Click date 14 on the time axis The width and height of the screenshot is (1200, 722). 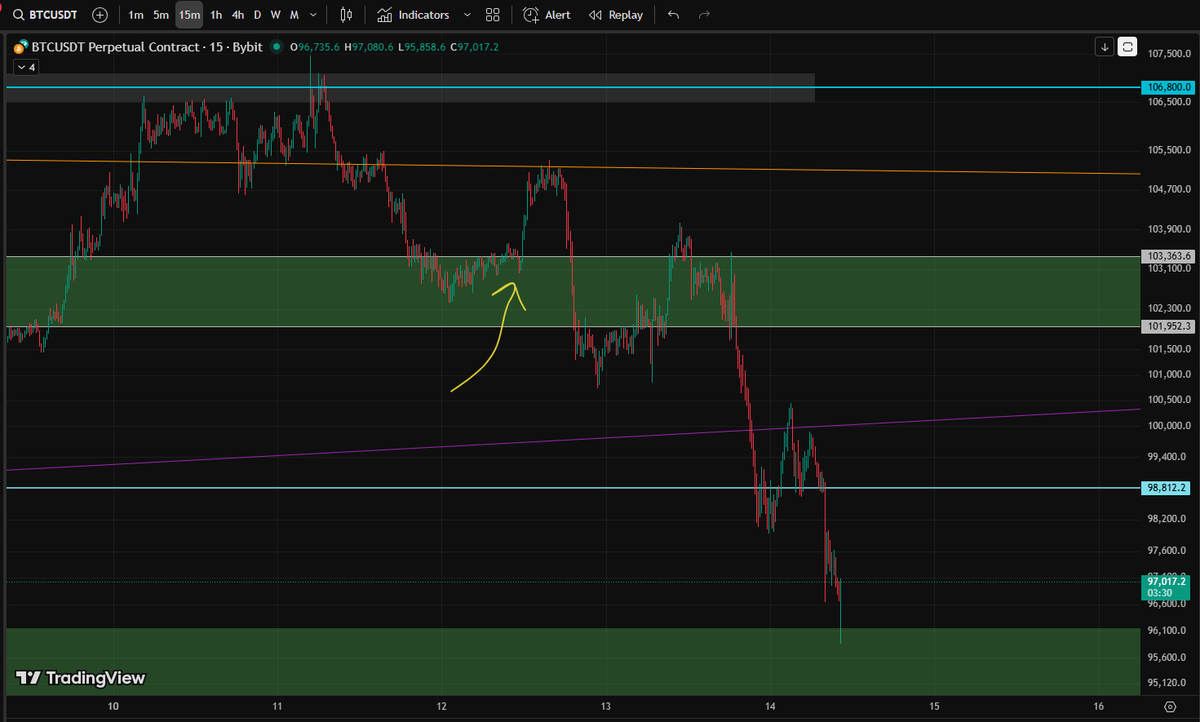pos(769,707)
